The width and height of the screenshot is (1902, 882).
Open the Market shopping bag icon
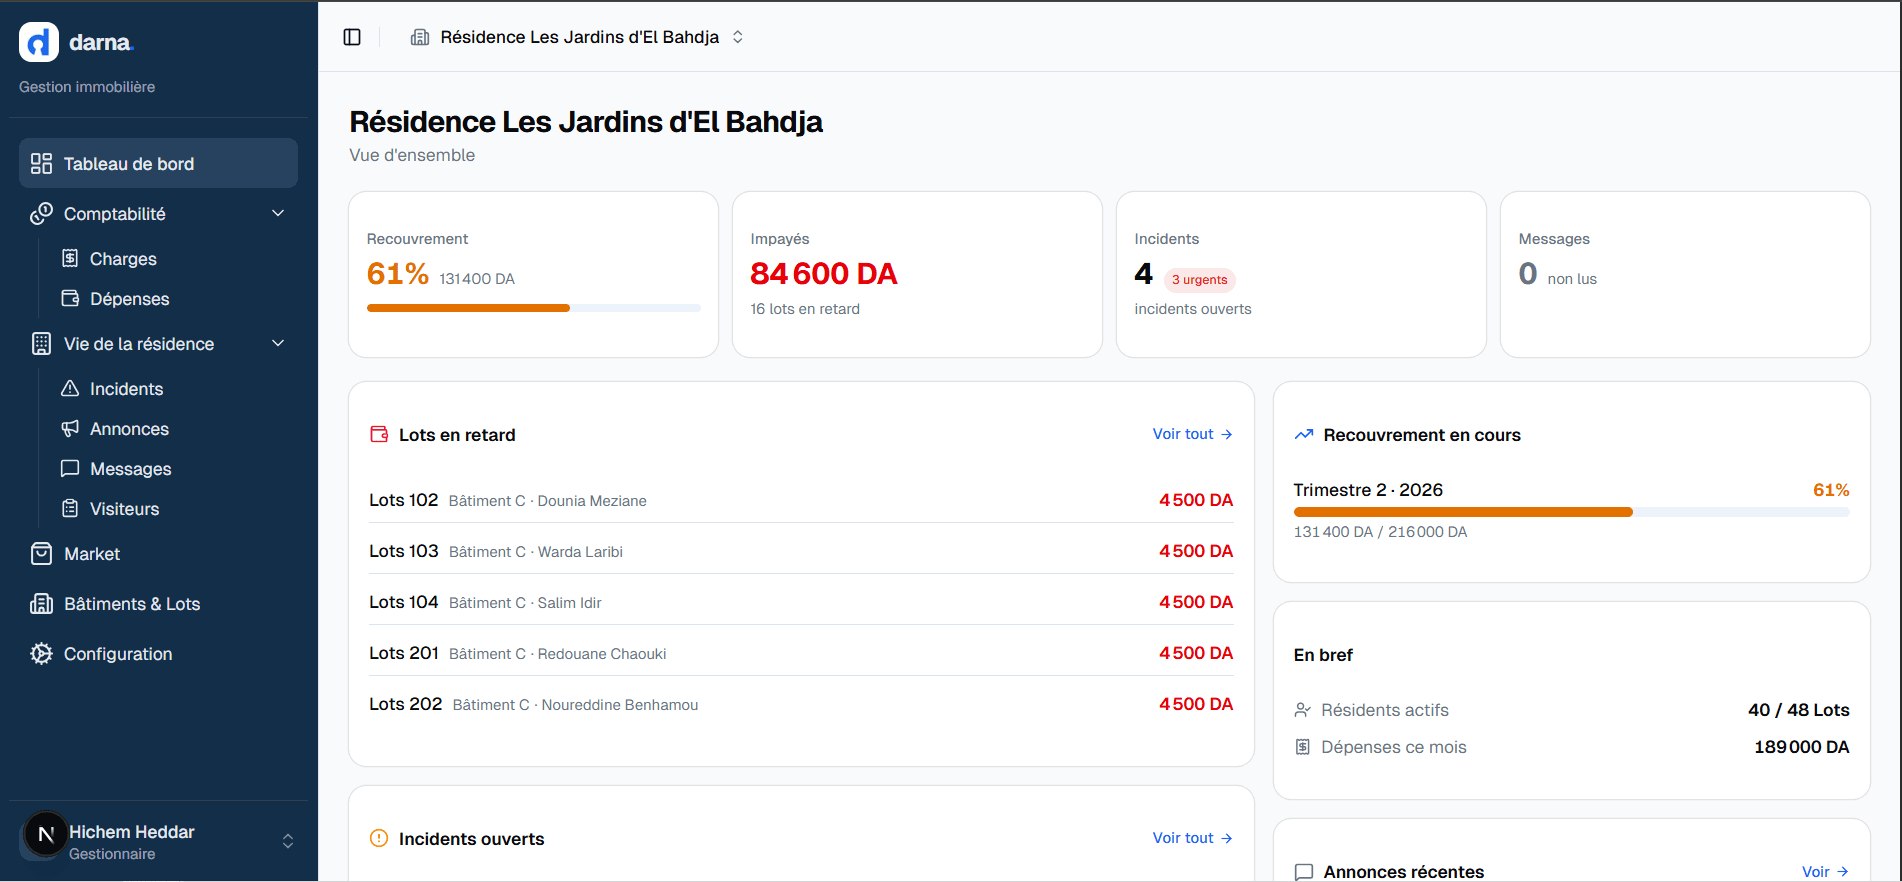click(x=41, y=554)
